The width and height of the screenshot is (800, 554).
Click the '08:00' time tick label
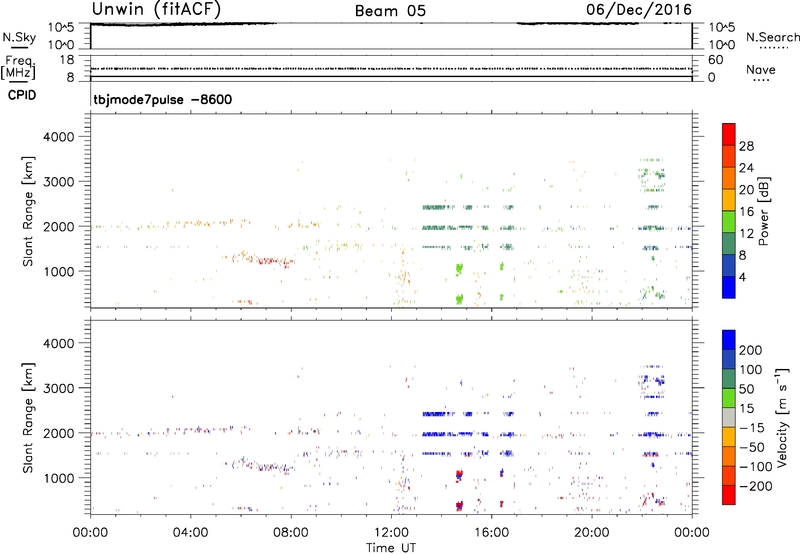click(291, 533)
